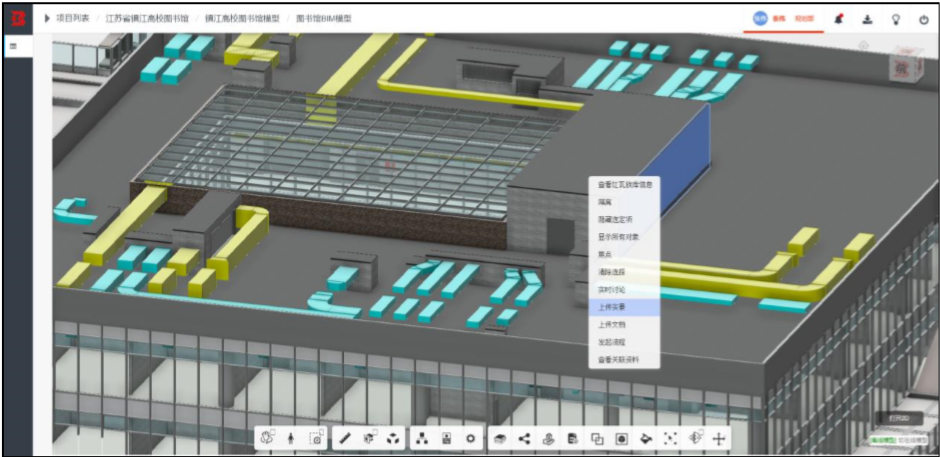Click the power logout icon
Image resolution: width=940 pixels, height=457 pixels.
coord(924,19)
